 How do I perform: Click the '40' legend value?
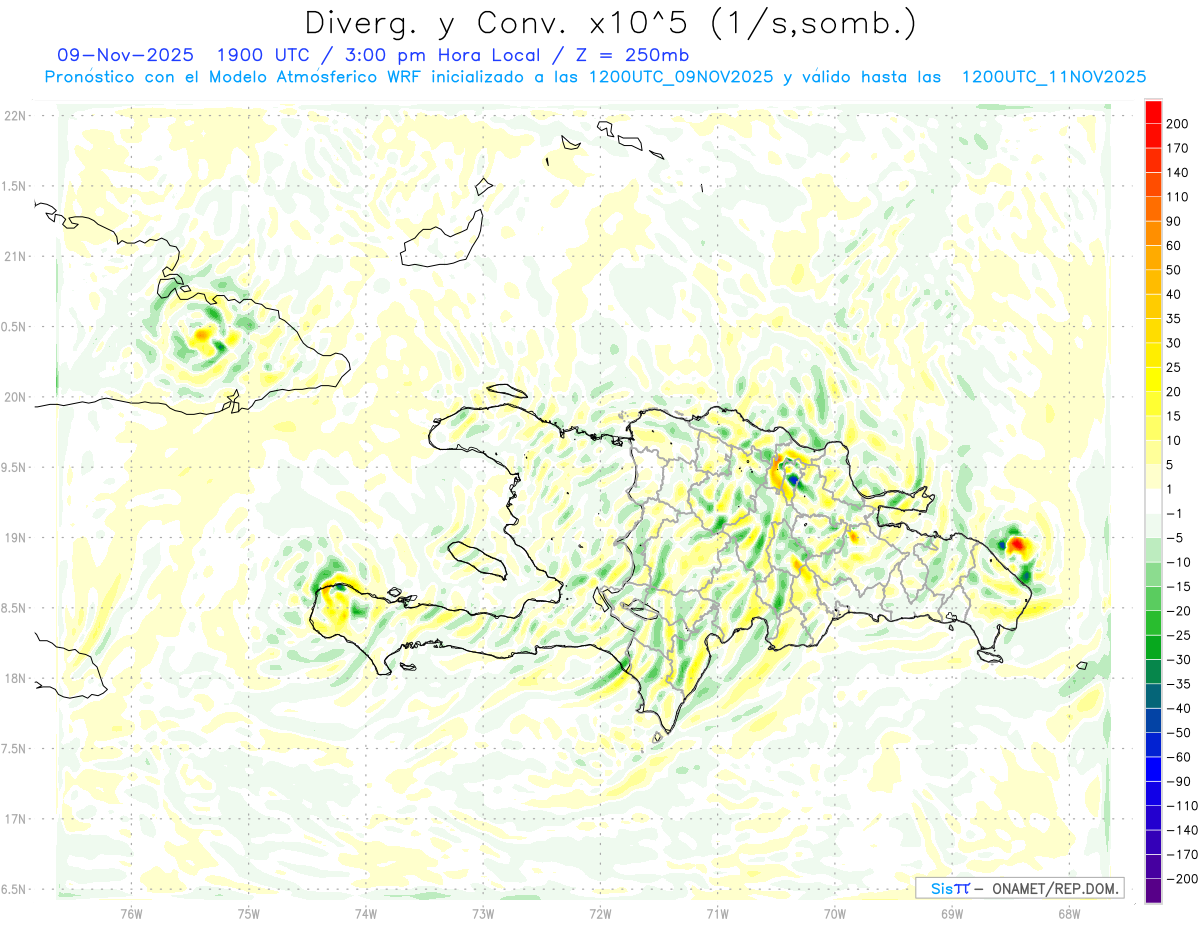click(x=1174, y=294)
